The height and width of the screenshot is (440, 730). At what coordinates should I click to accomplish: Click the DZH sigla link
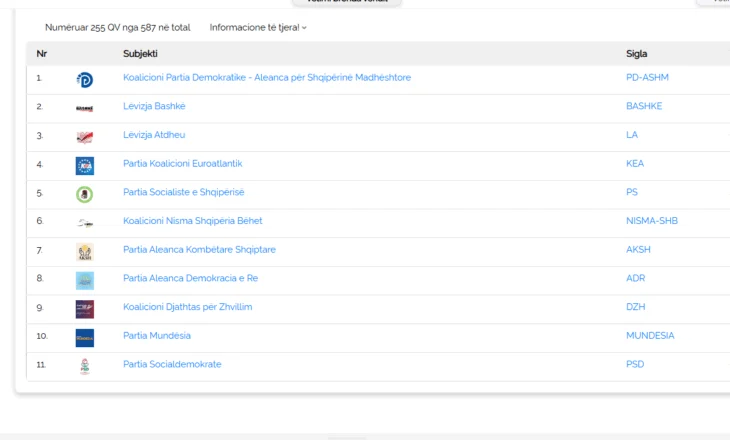click(x=635, y=307)
